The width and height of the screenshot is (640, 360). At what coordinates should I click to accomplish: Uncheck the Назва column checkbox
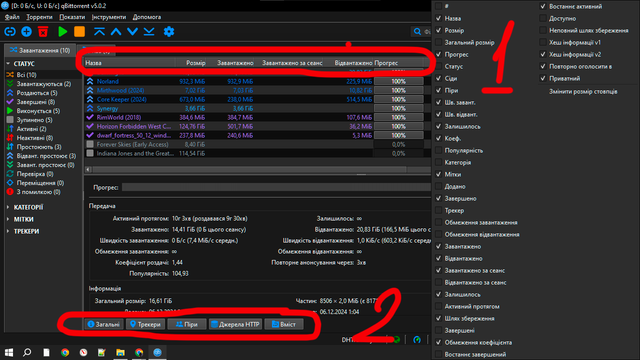click(x=438, y=18)
